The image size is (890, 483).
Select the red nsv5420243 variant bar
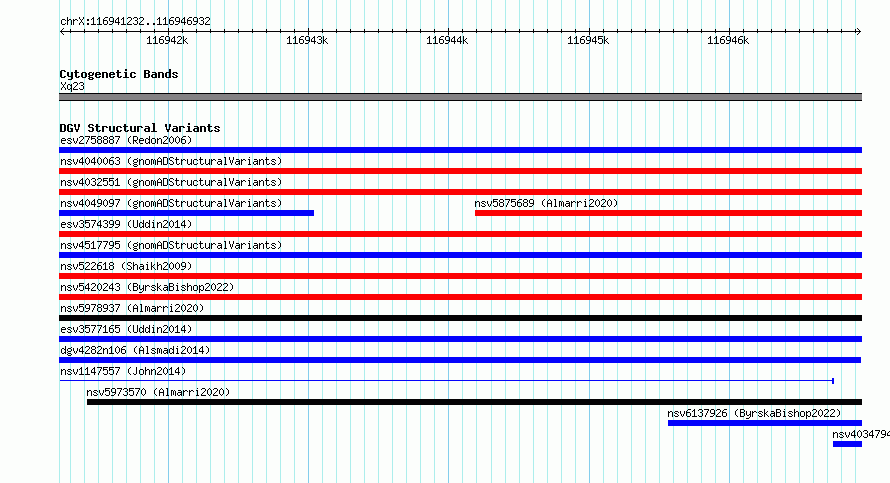coord(460,297)
